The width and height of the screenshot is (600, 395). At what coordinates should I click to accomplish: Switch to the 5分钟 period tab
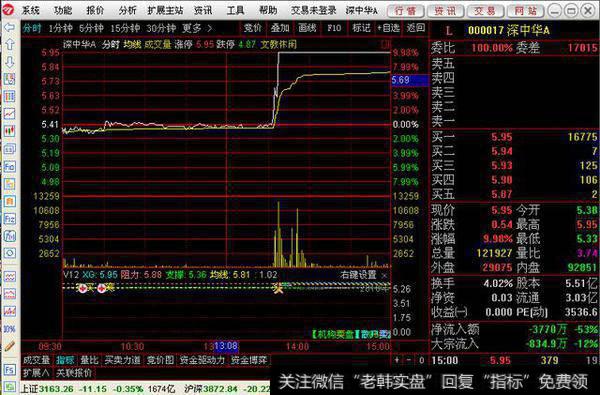[x=91, y=28]
